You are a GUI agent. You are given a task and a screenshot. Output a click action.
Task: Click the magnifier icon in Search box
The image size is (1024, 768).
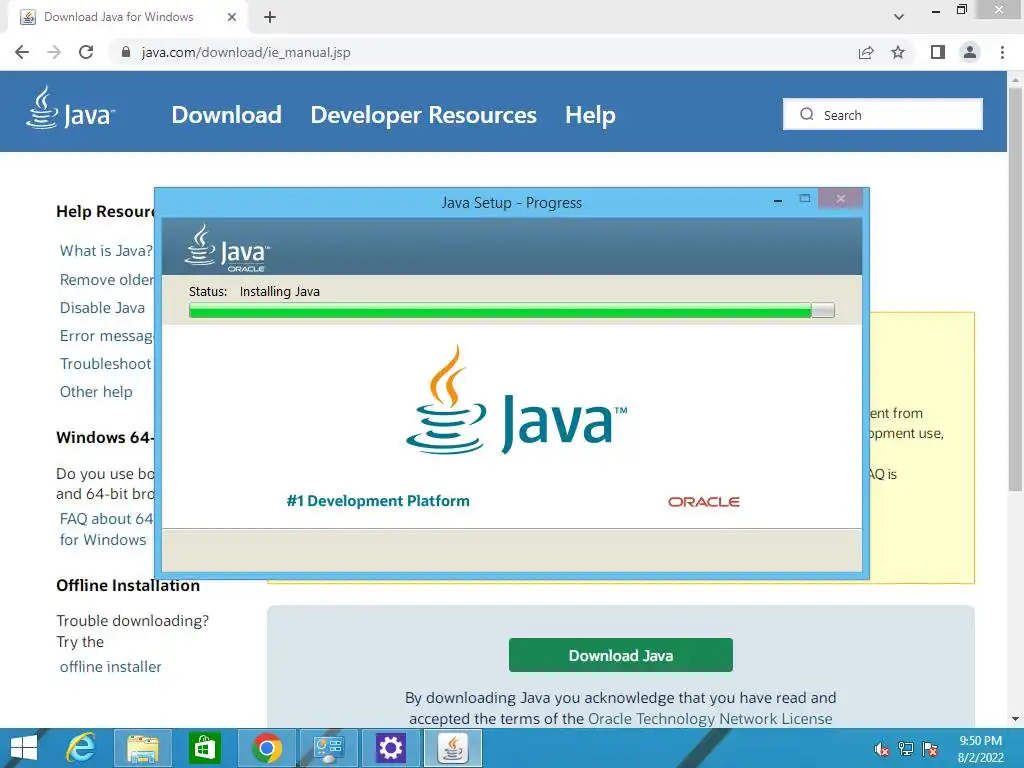pyautogui.click(x=807, y=114)
